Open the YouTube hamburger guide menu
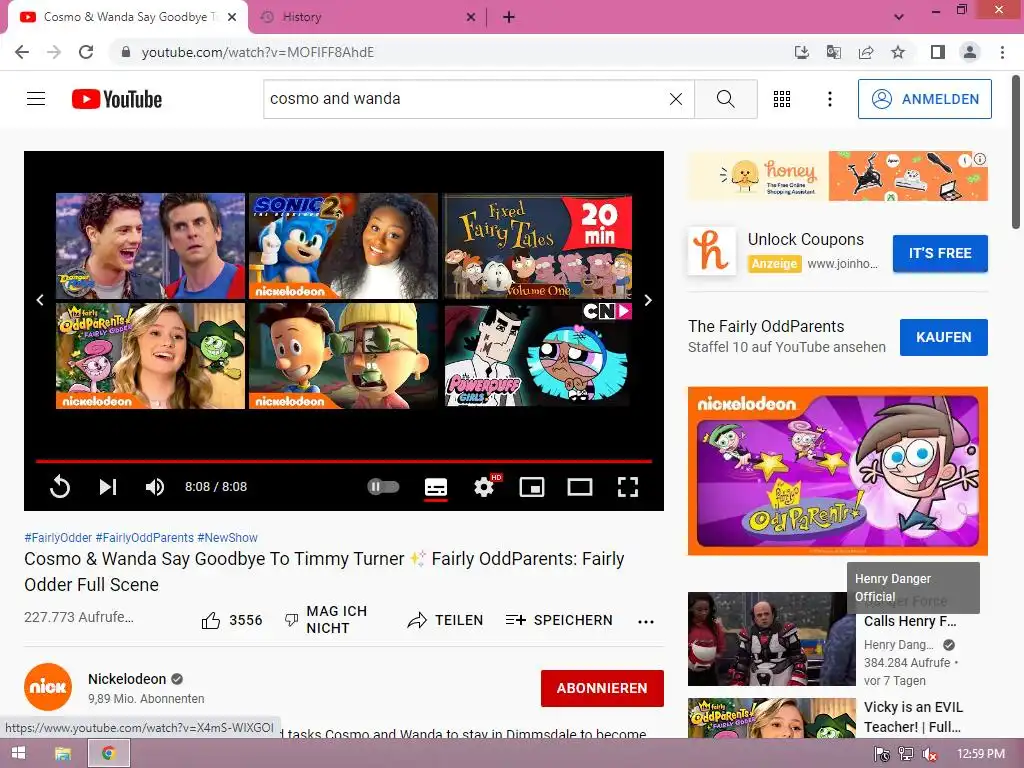Screen dimensions: 1024x768 (x=36, y=99)
